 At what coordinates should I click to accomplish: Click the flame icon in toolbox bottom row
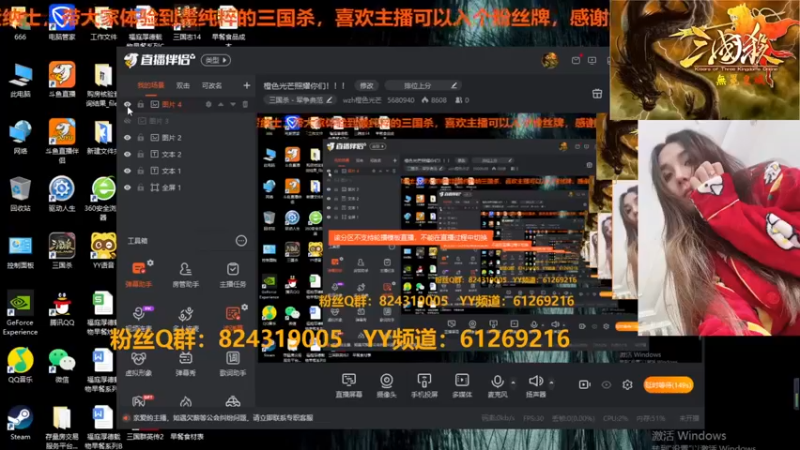(186, 402)
